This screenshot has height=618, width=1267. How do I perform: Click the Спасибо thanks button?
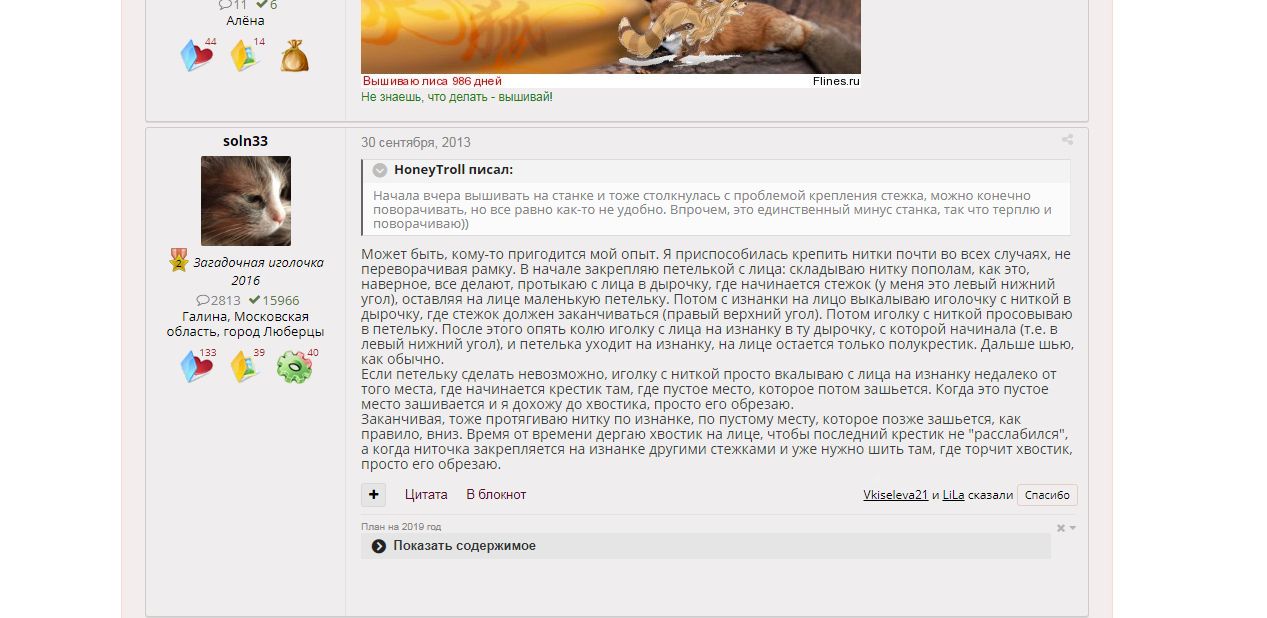pos(1047,495)
